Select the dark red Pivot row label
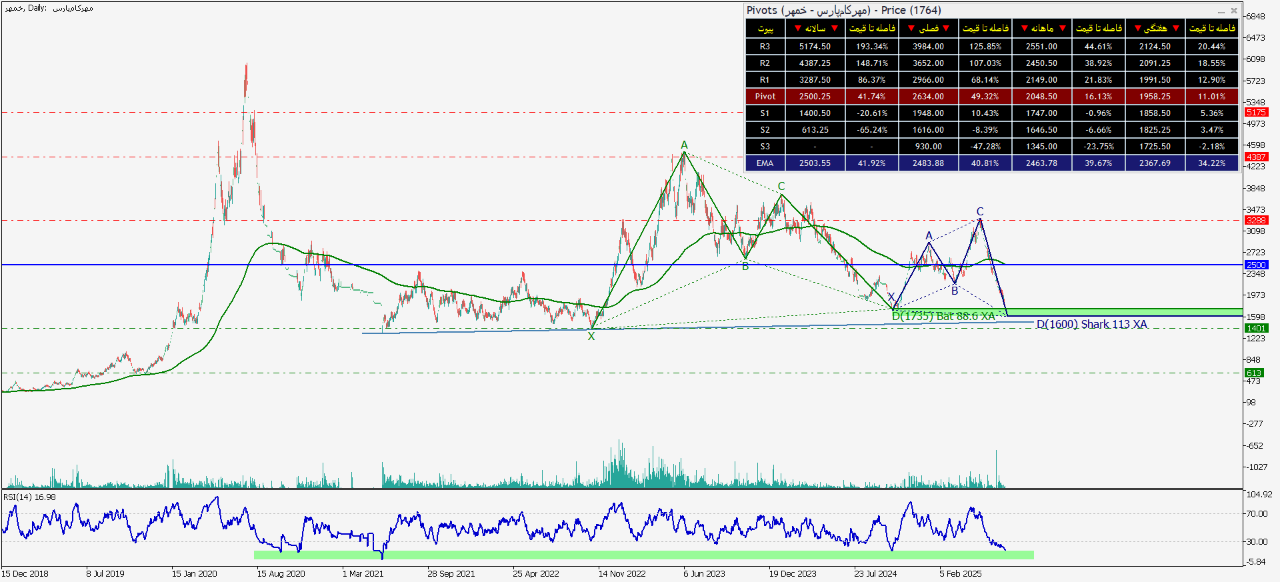Screen dimensions: 1280x582 765,97
